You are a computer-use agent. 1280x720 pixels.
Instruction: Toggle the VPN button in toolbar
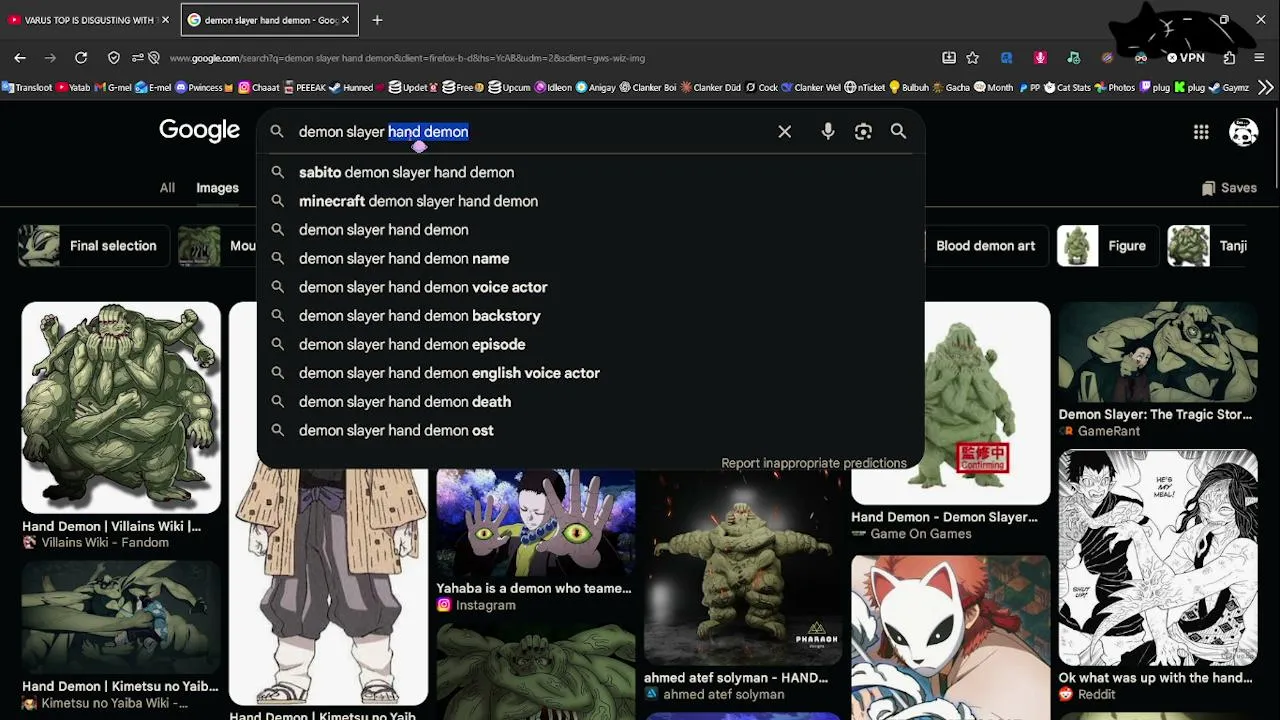coord(1185,58)
